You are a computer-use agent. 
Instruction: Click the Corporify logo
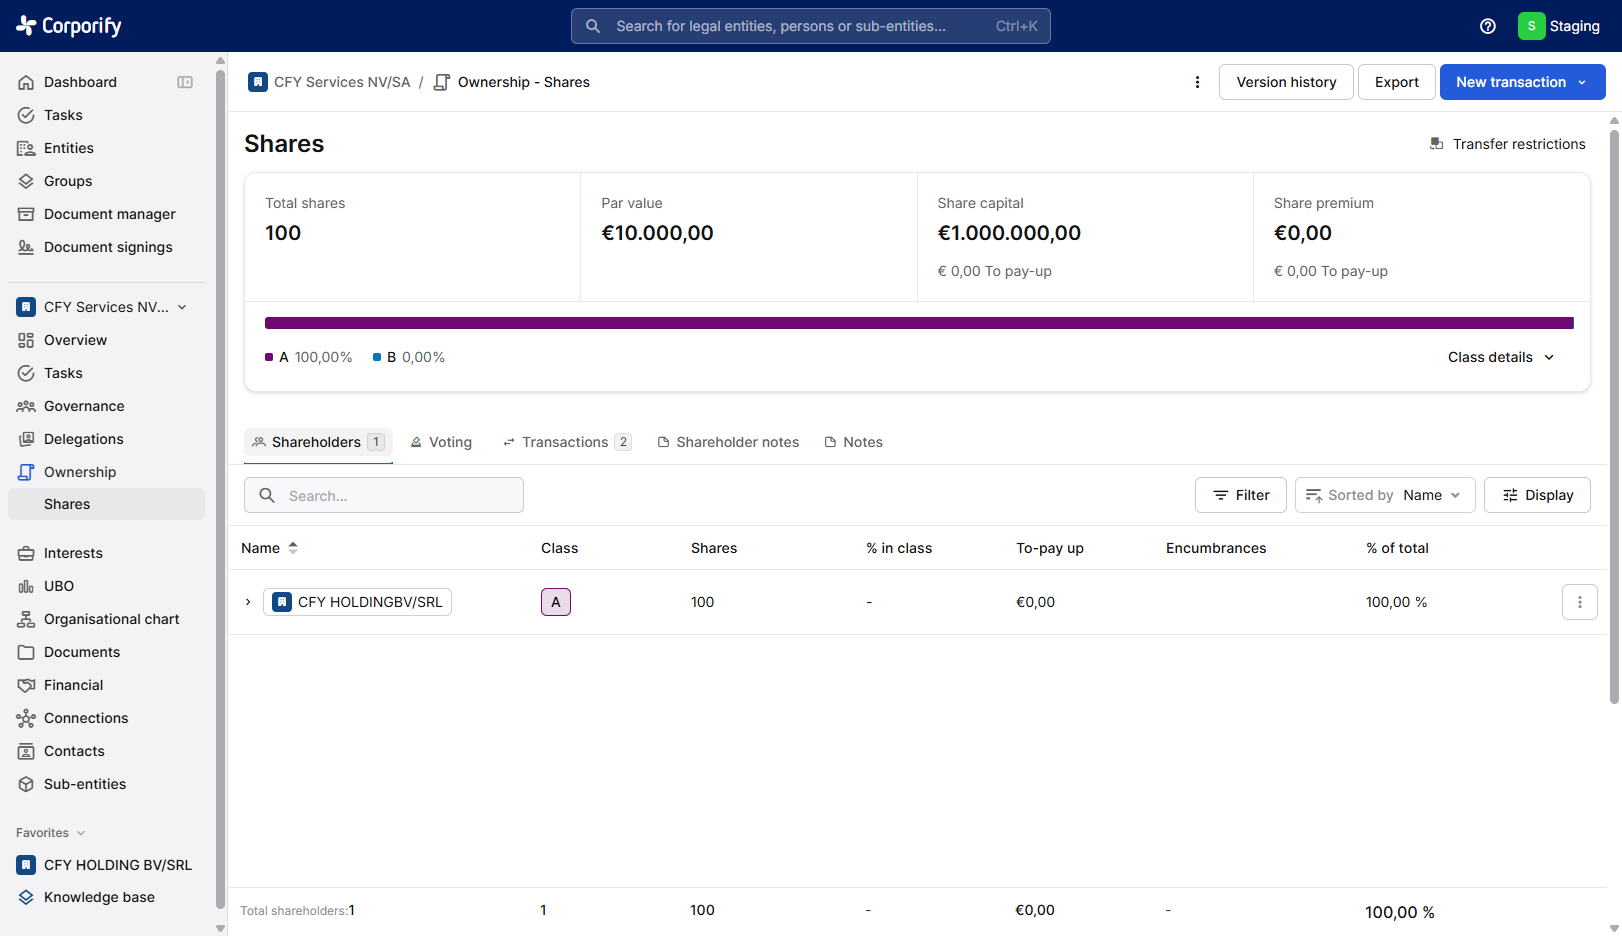[69, 26]
